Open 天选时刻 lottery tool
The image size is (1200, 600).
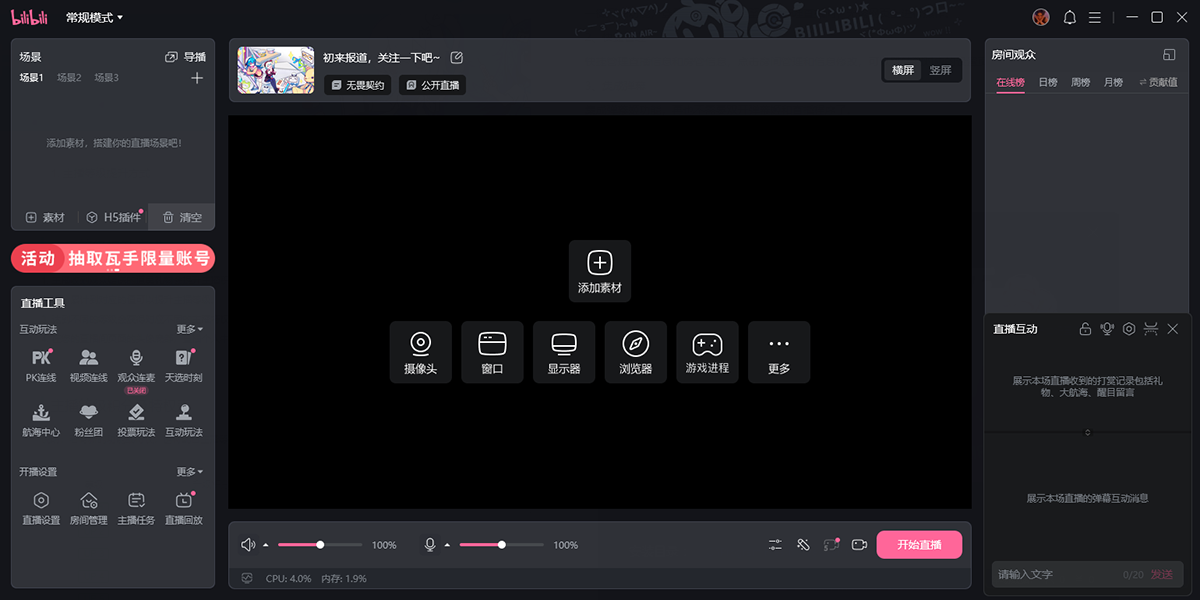point(184,365)
